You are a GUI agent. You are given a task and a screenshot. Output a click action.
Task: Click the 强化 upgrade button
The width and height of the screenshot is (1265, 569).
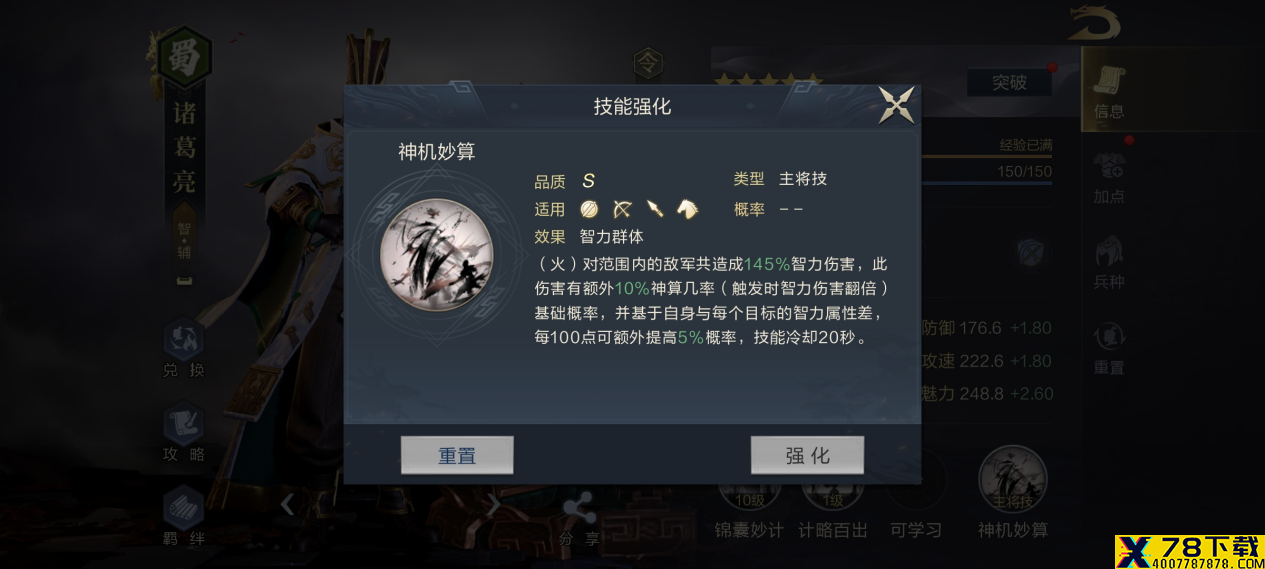(807, 455)
